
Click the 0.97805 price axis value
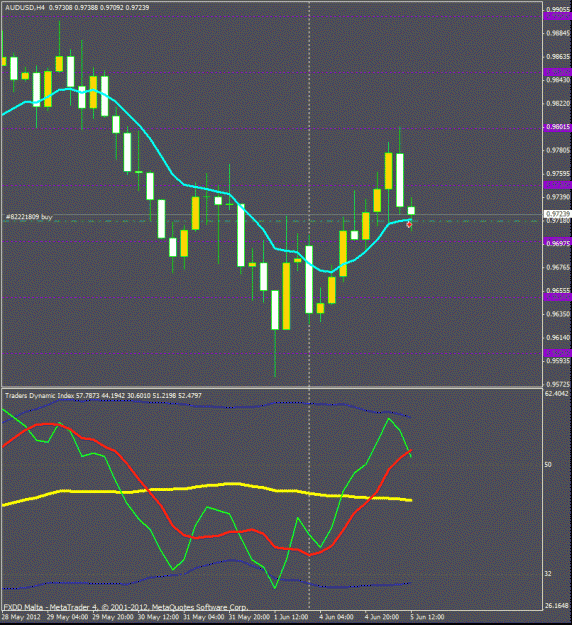click(558, 150)
